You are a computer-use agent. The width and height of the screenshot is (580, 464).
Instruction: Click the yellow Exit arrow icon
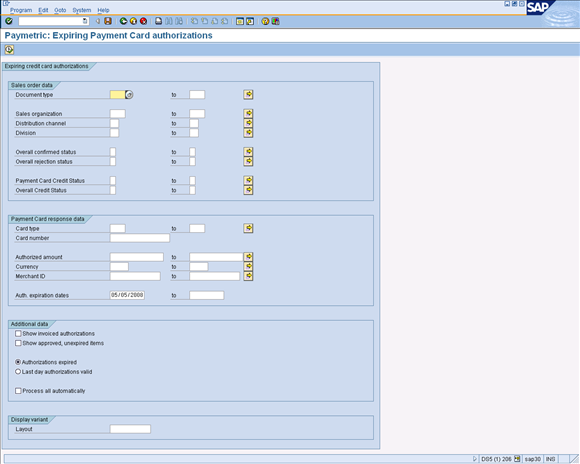pos(134,21)
